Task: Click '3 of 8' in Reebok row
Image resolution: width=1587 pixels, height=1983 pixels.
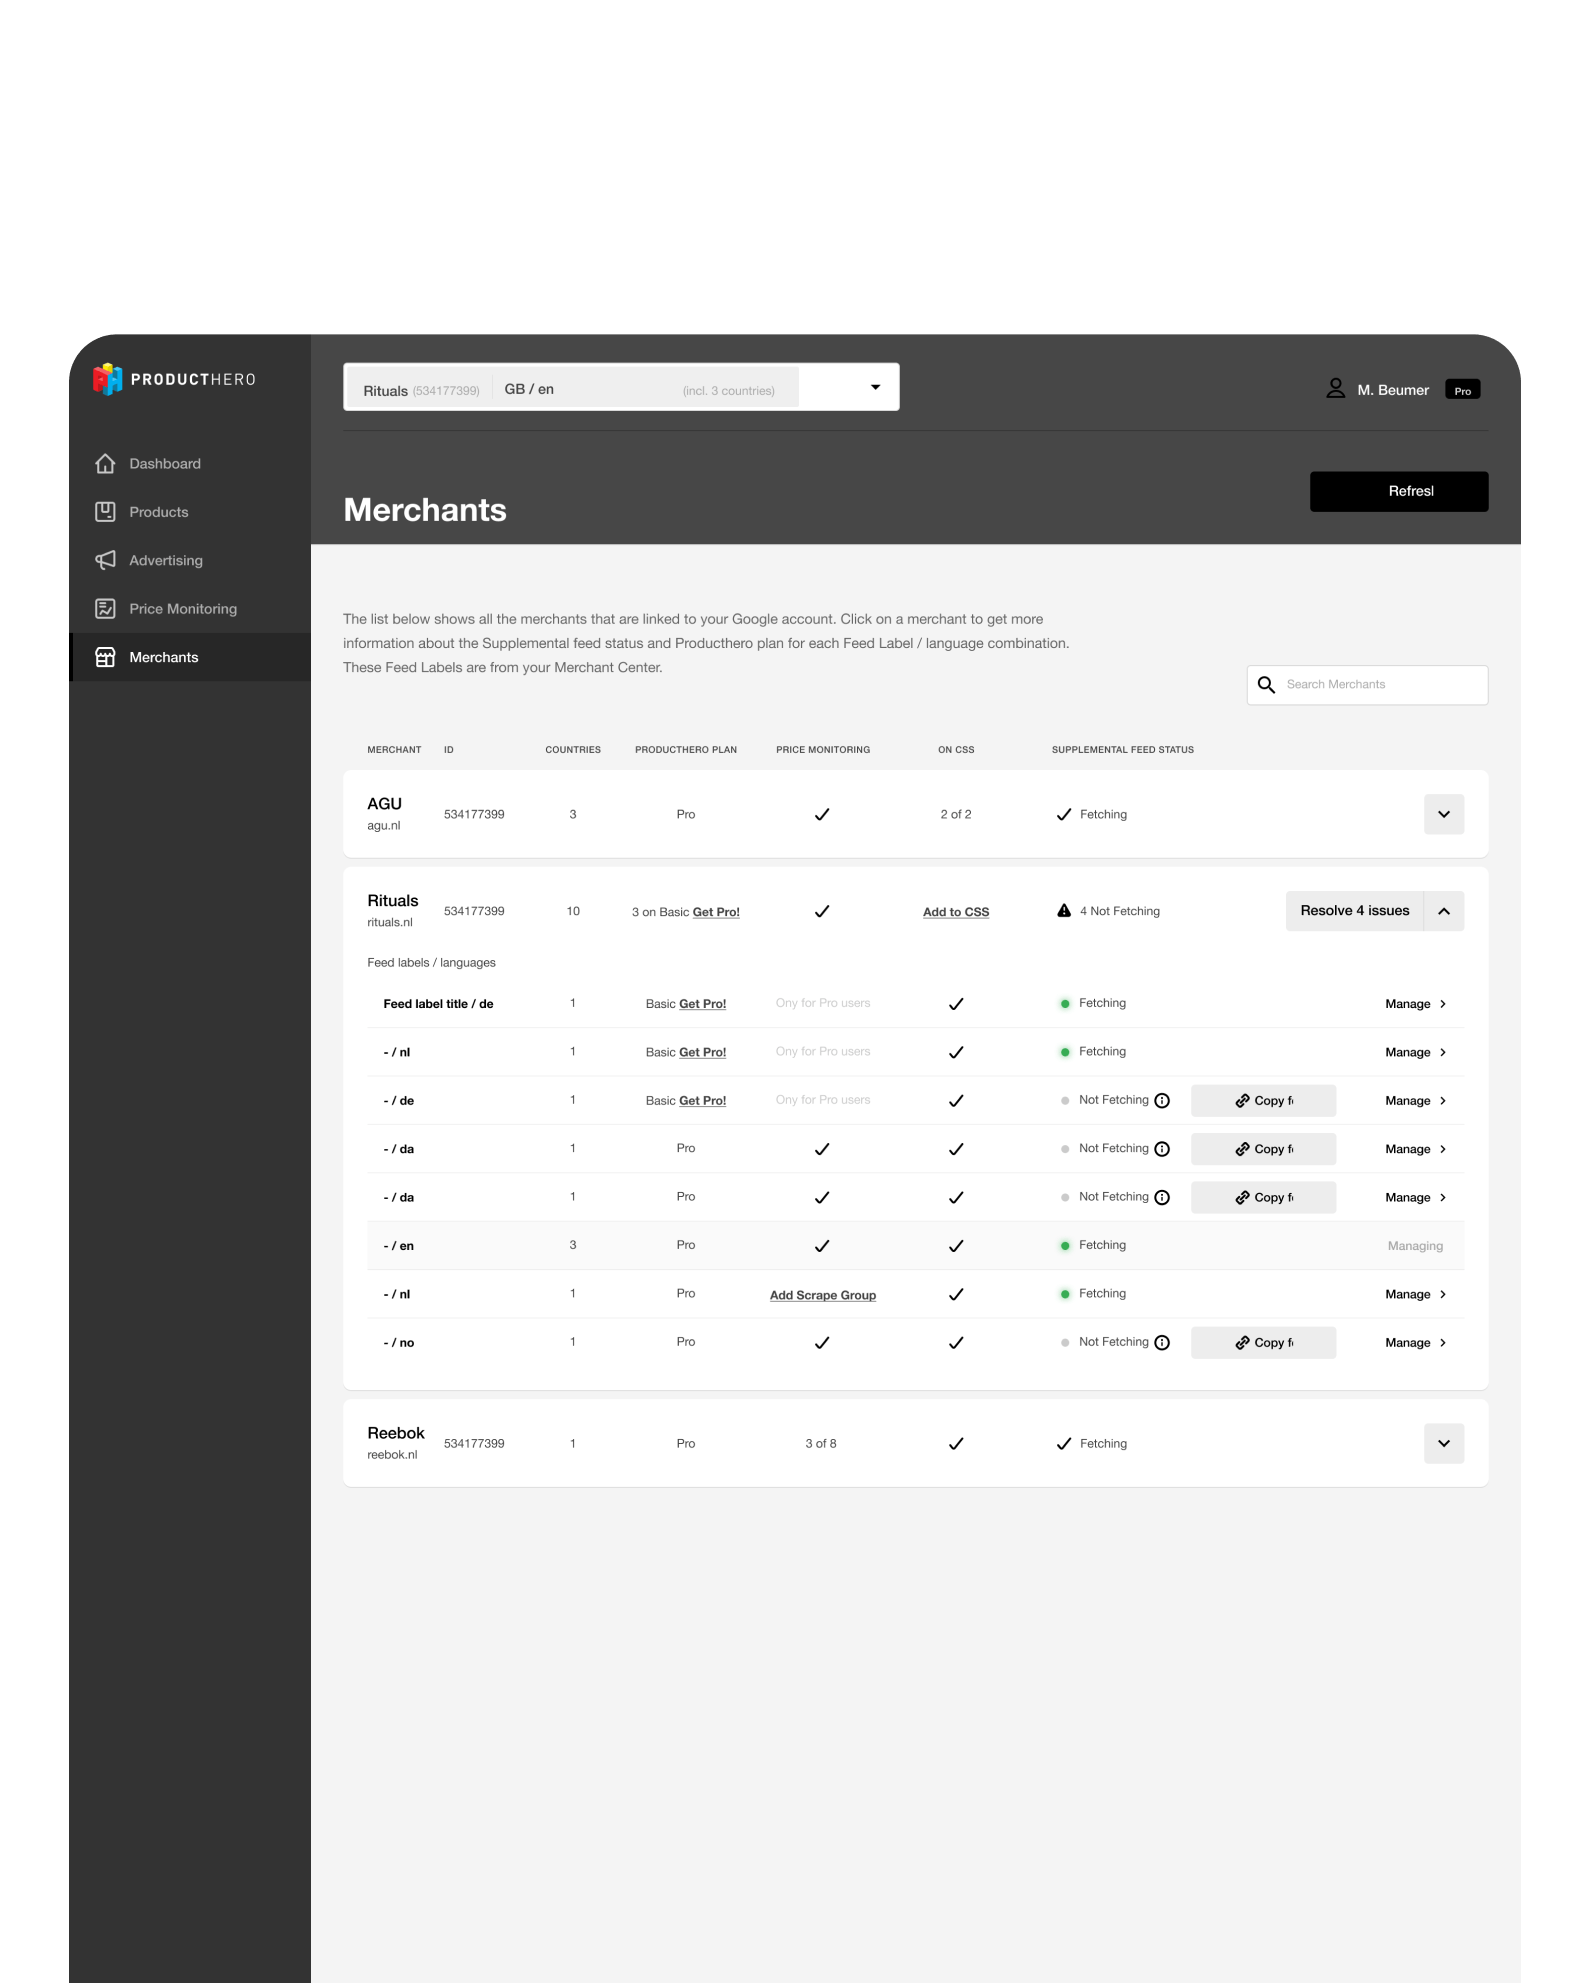Action: (821, 1444)
